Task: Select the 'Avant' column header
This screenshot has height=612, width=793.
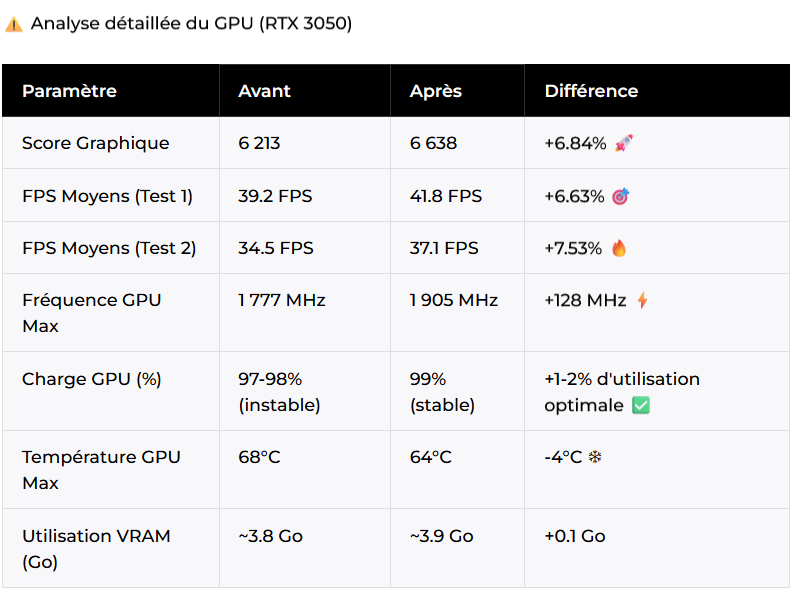Action: (264, 91)
